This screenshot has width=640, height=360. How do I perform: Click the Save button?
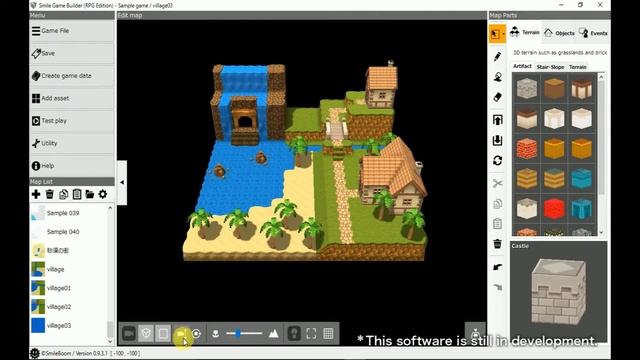pos(72,53)
